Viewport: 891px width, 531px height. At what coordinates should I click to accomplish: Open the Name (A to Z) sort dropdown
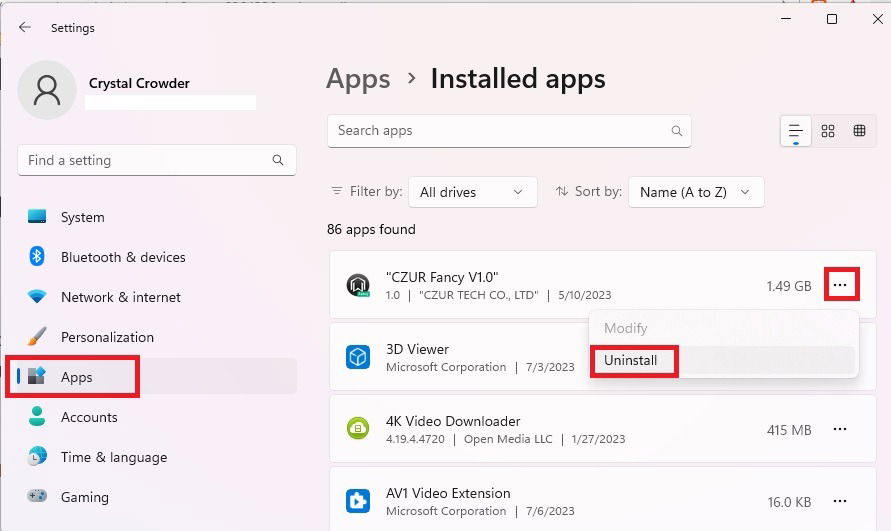[x=696, y=192]
